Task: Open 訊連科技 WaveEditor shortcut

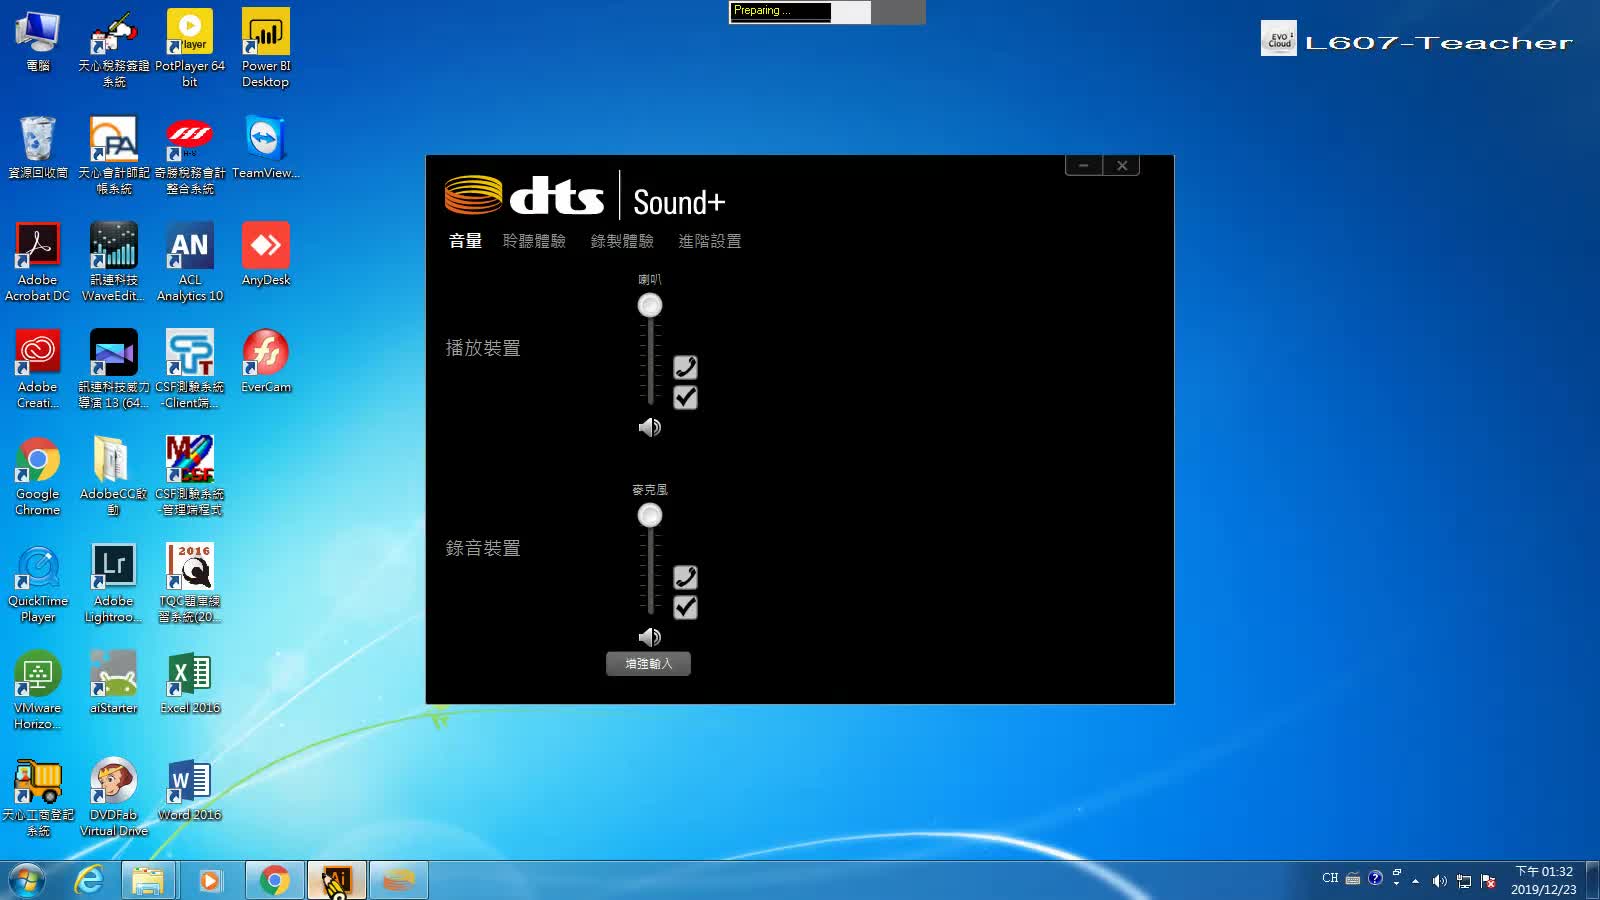Action: [x=114, y=262]
